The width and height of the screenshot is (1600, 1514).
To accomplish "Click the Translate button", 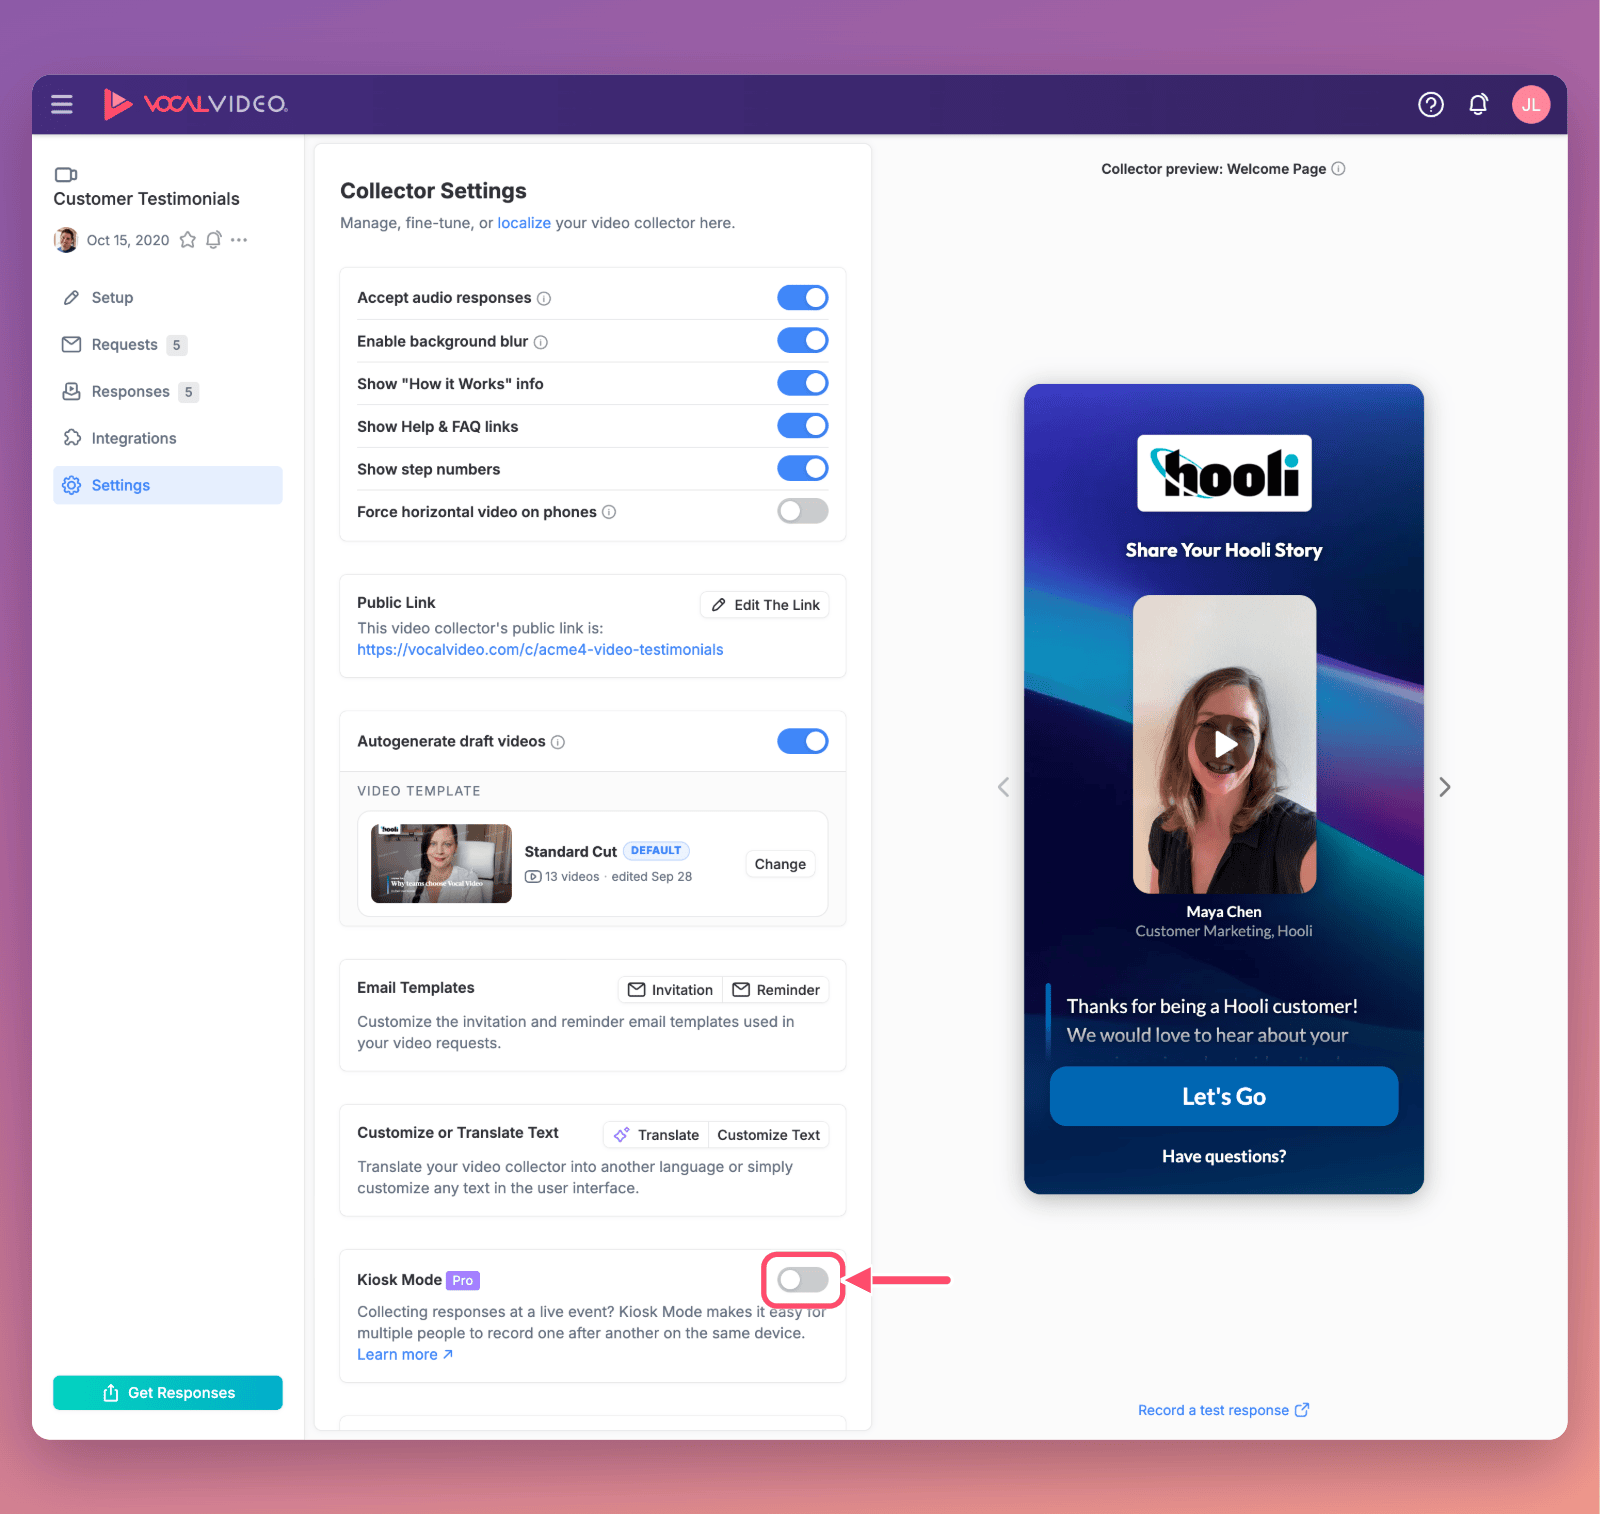I will 656,1135.
